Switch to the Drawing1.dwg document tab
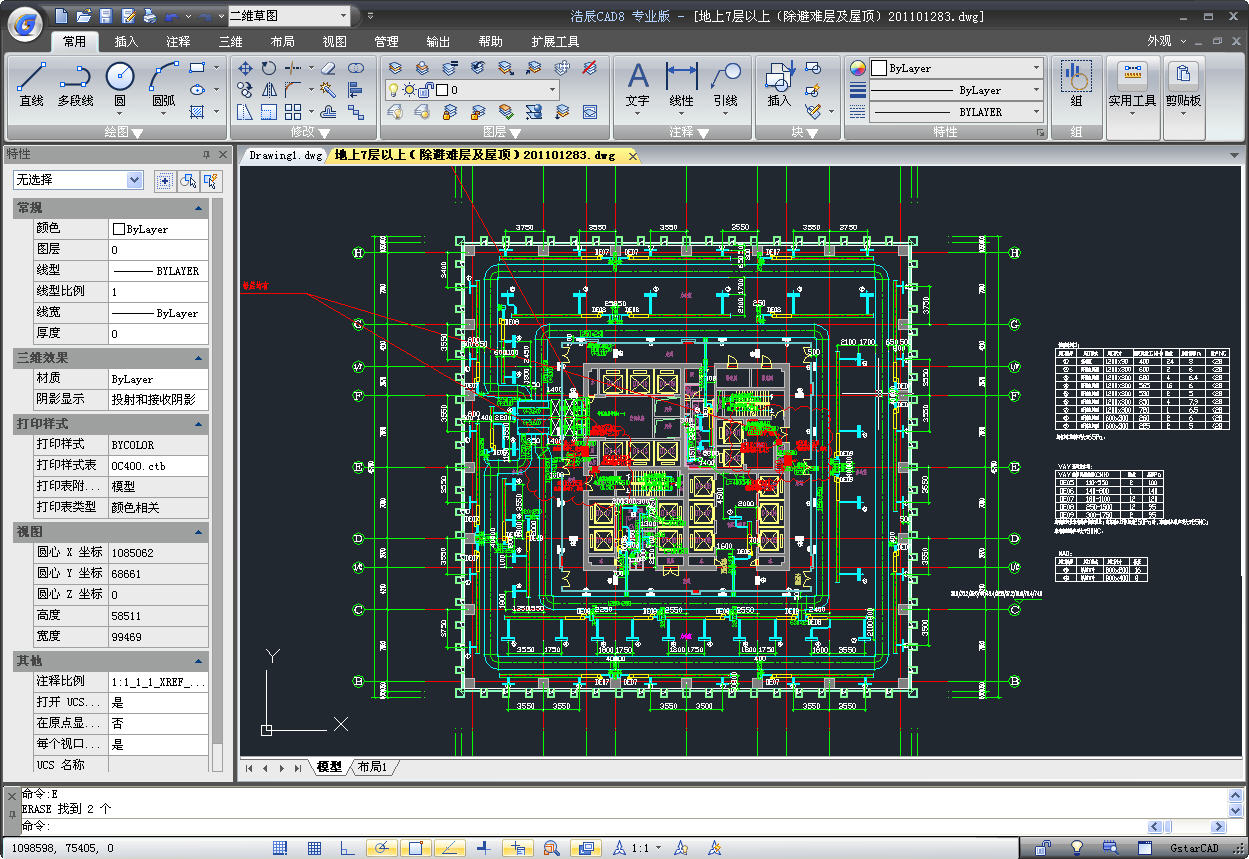The width and height of the screenshot is (1249, 859). [x=285, y=156]
